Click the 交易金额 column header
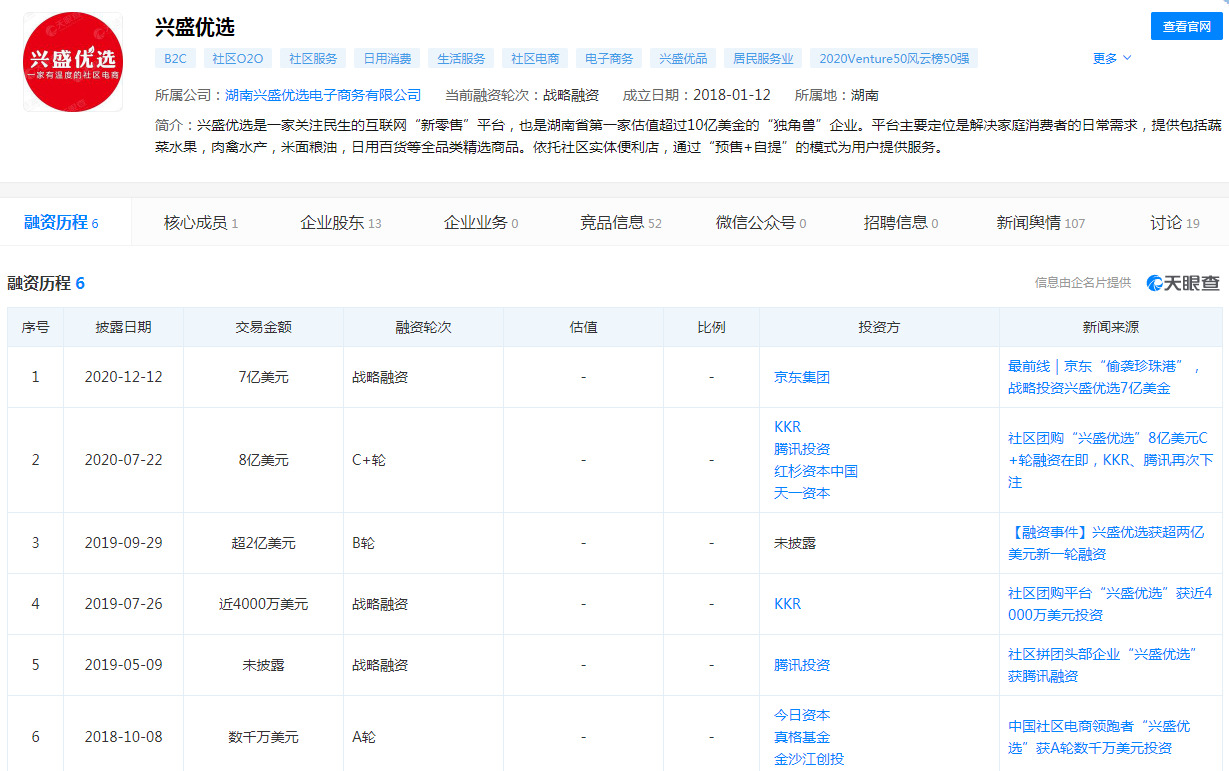1229x771 pixels. coord(263,327)
